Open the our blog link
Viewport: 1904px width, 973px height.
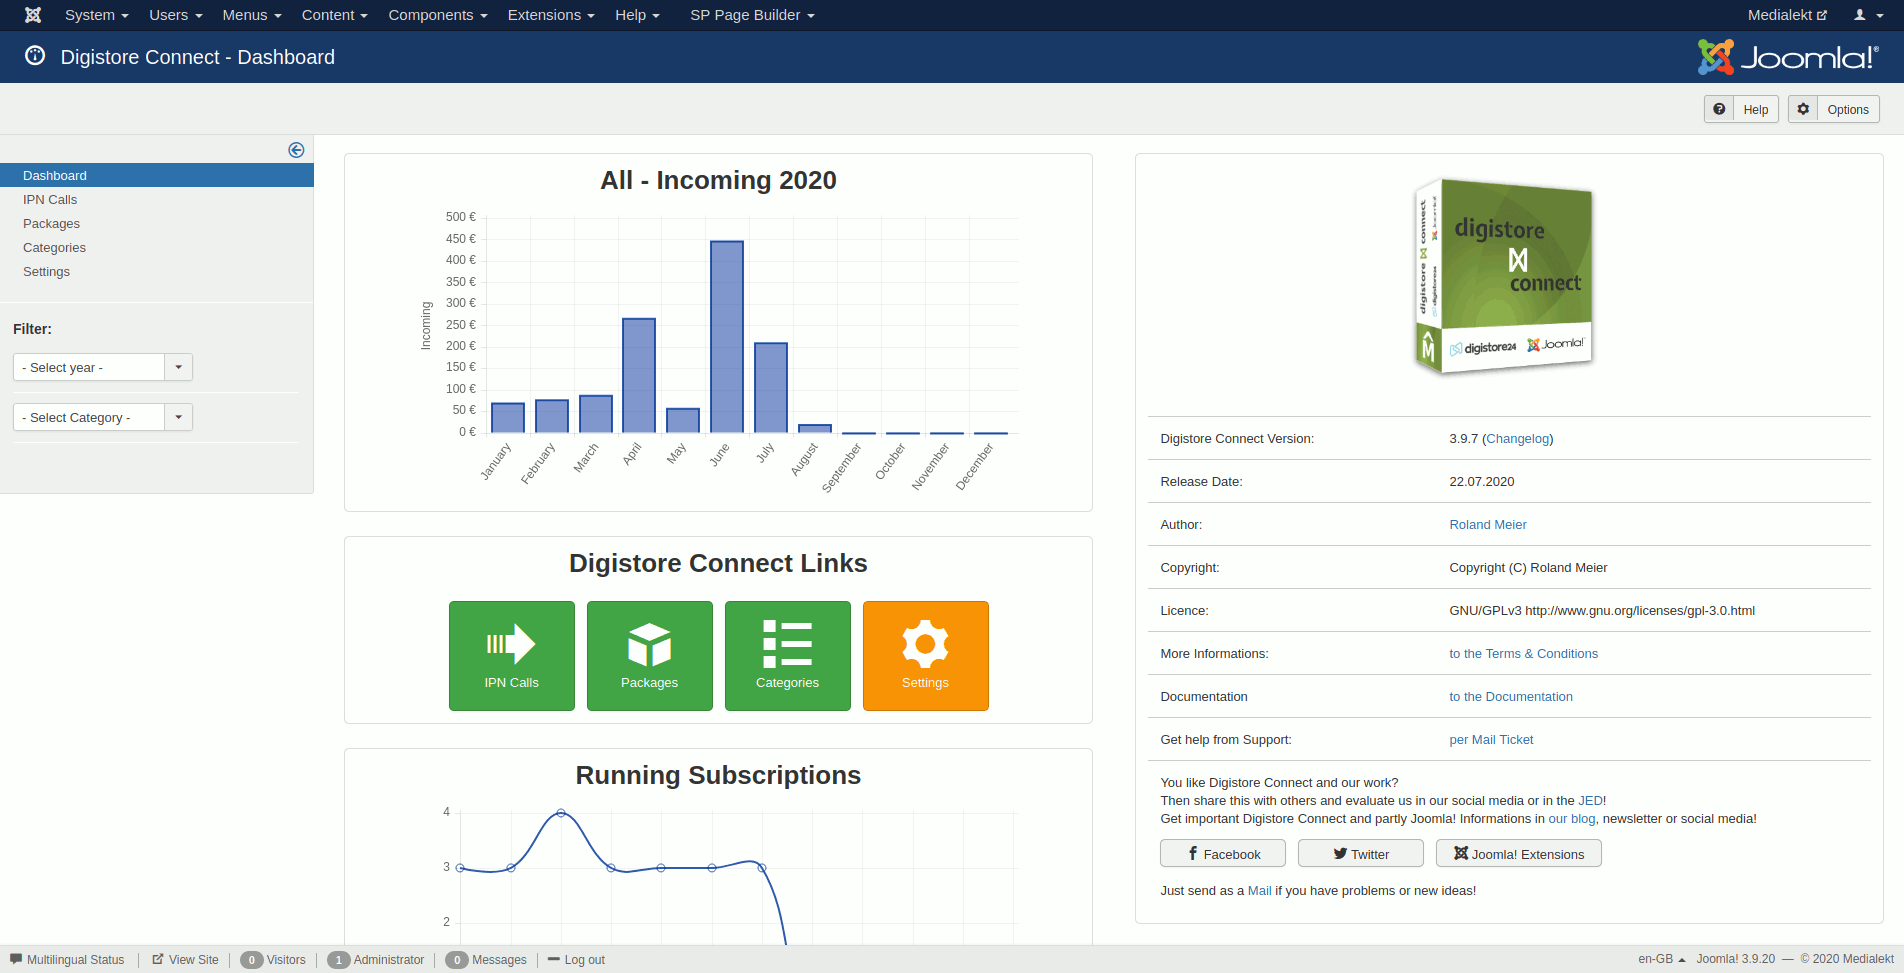click(x=1572, y=818)
